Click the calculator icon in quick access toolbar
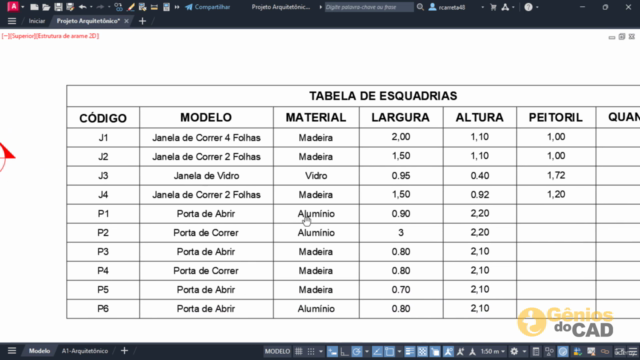 (x=166, y=7)
